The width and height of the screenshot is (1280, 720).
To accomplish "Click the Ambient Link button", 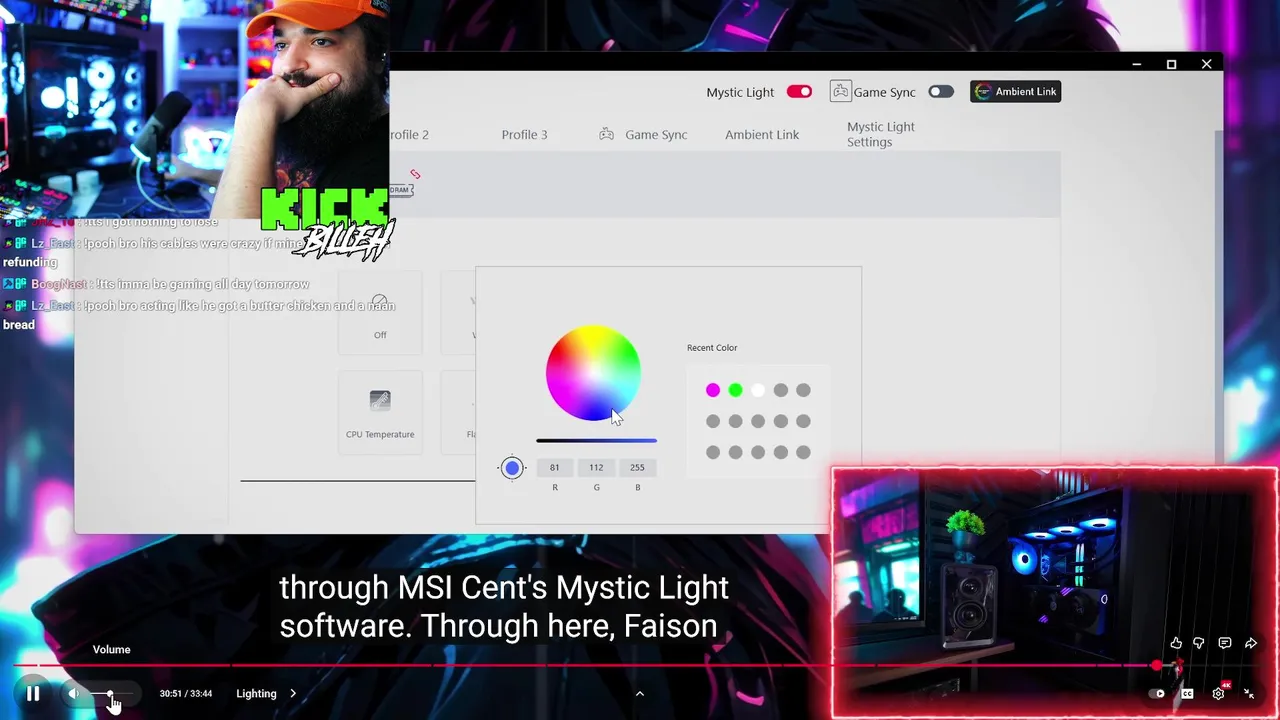I will (x=1015, y=92).
